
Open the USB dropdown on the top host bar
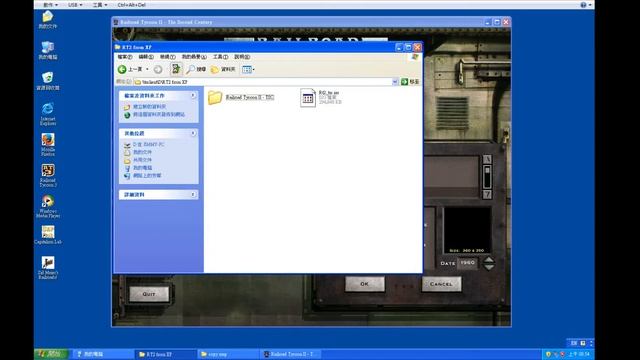(x=75, y=5)
